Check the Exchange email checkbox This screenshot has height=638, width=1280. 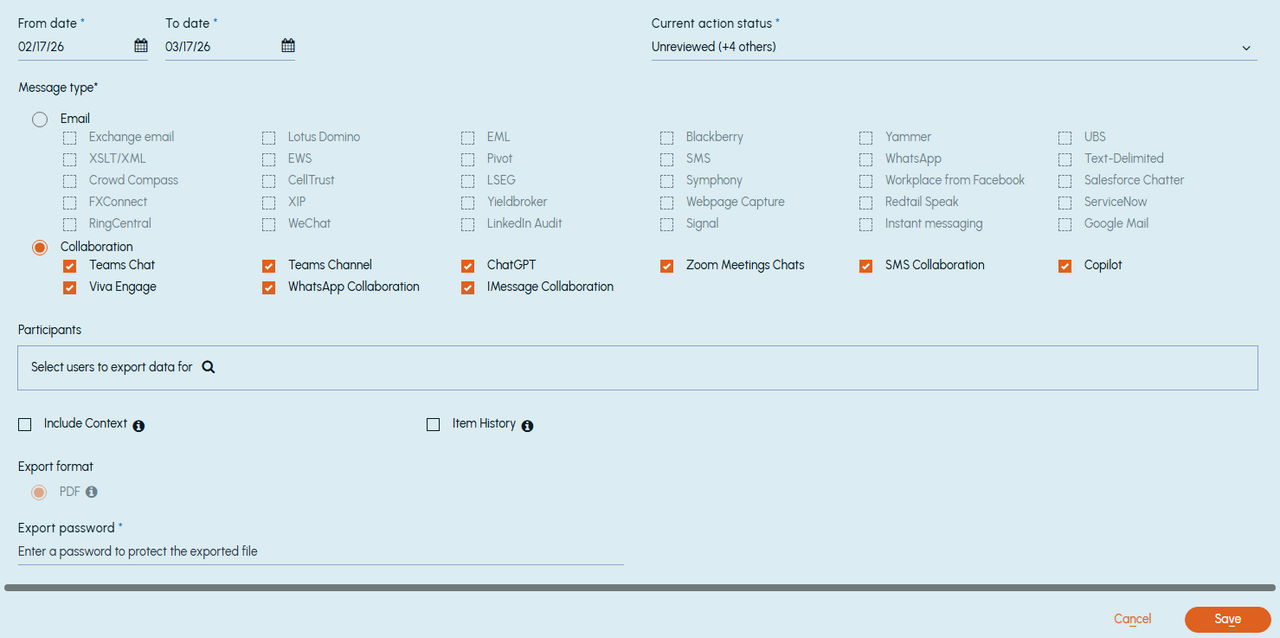(69, 138)
